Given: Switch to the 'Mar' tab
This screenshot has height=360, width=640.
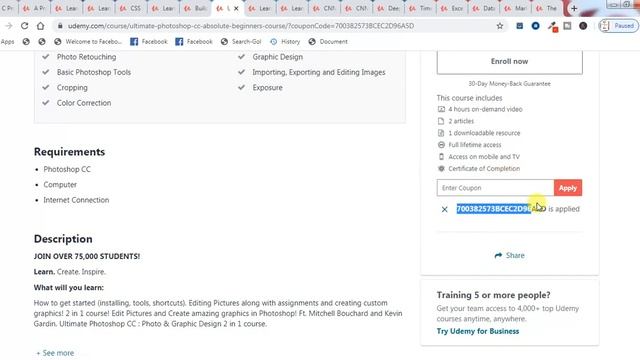Looking at the screenshot, I should click(517, 8).
